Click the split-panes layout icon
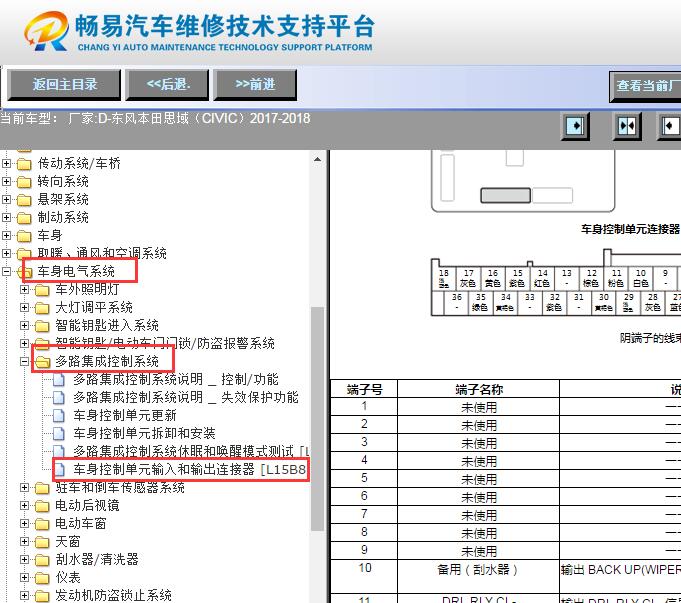The width and height of the screenshot is (681, 603). pos(627,126)
